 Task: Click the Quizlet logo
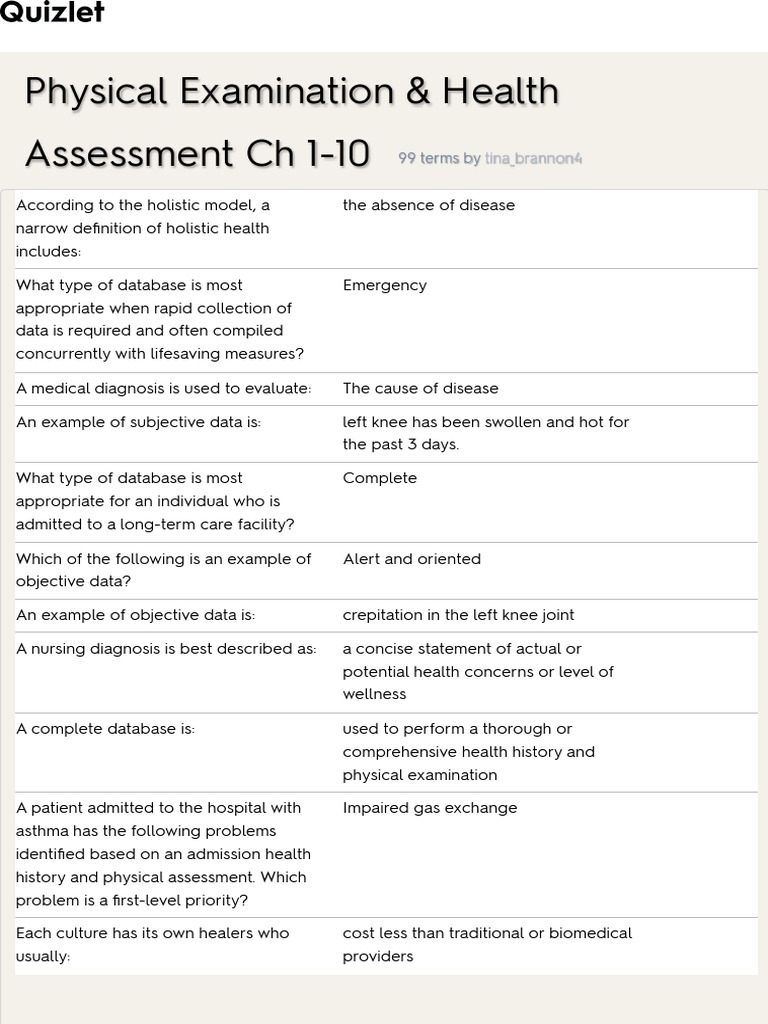52,13
